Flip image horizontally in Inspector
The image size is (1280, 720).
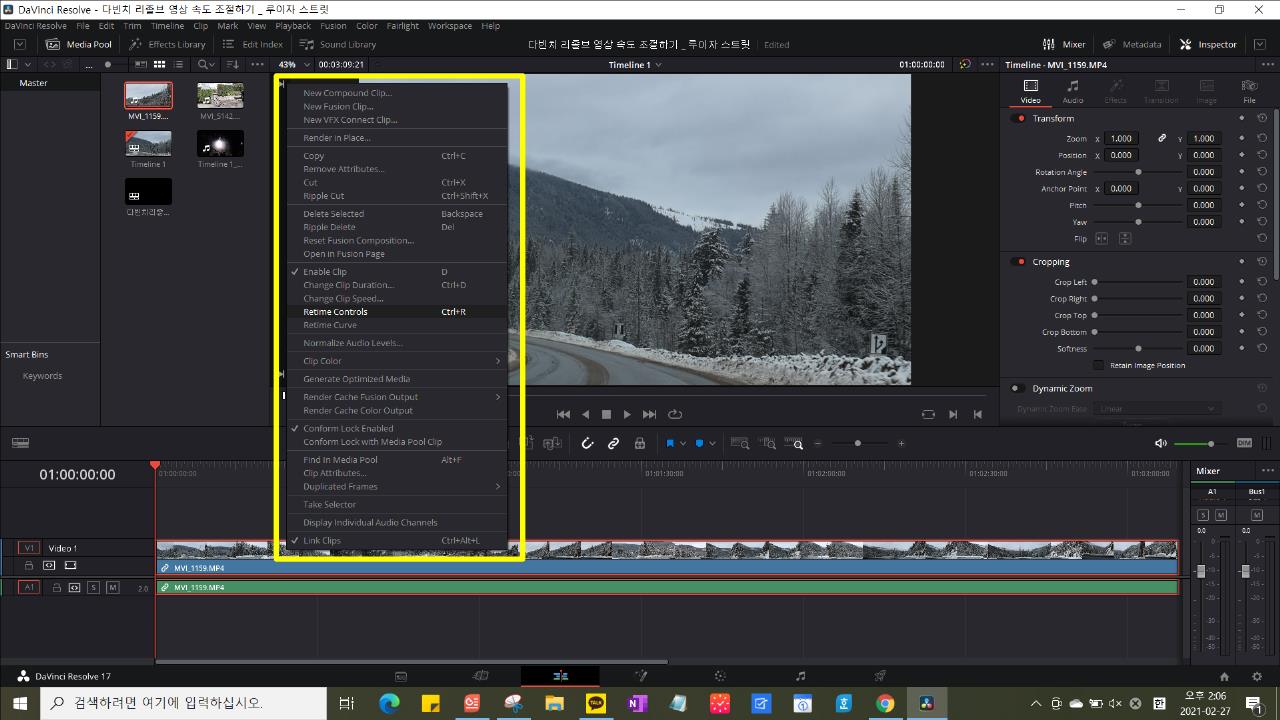point(1102,239)
